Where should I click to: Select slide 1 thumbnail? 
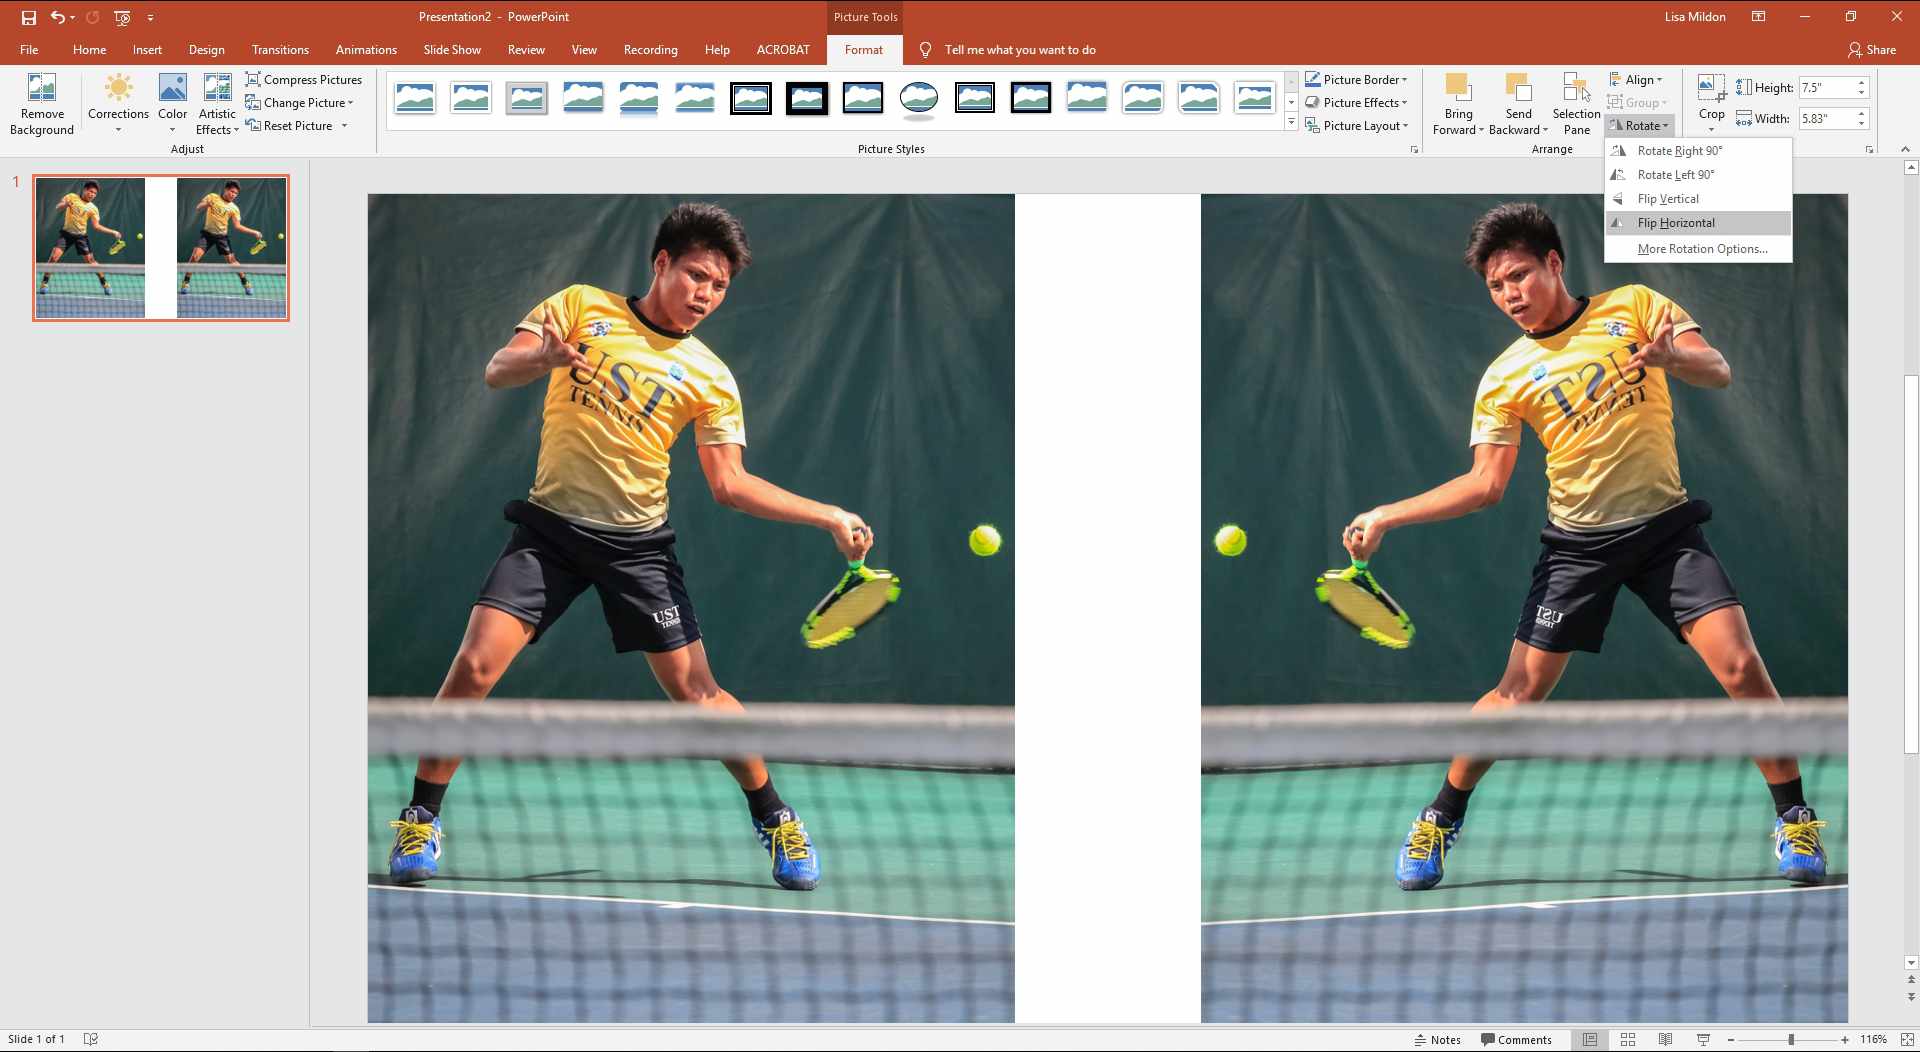coord(161,248)
